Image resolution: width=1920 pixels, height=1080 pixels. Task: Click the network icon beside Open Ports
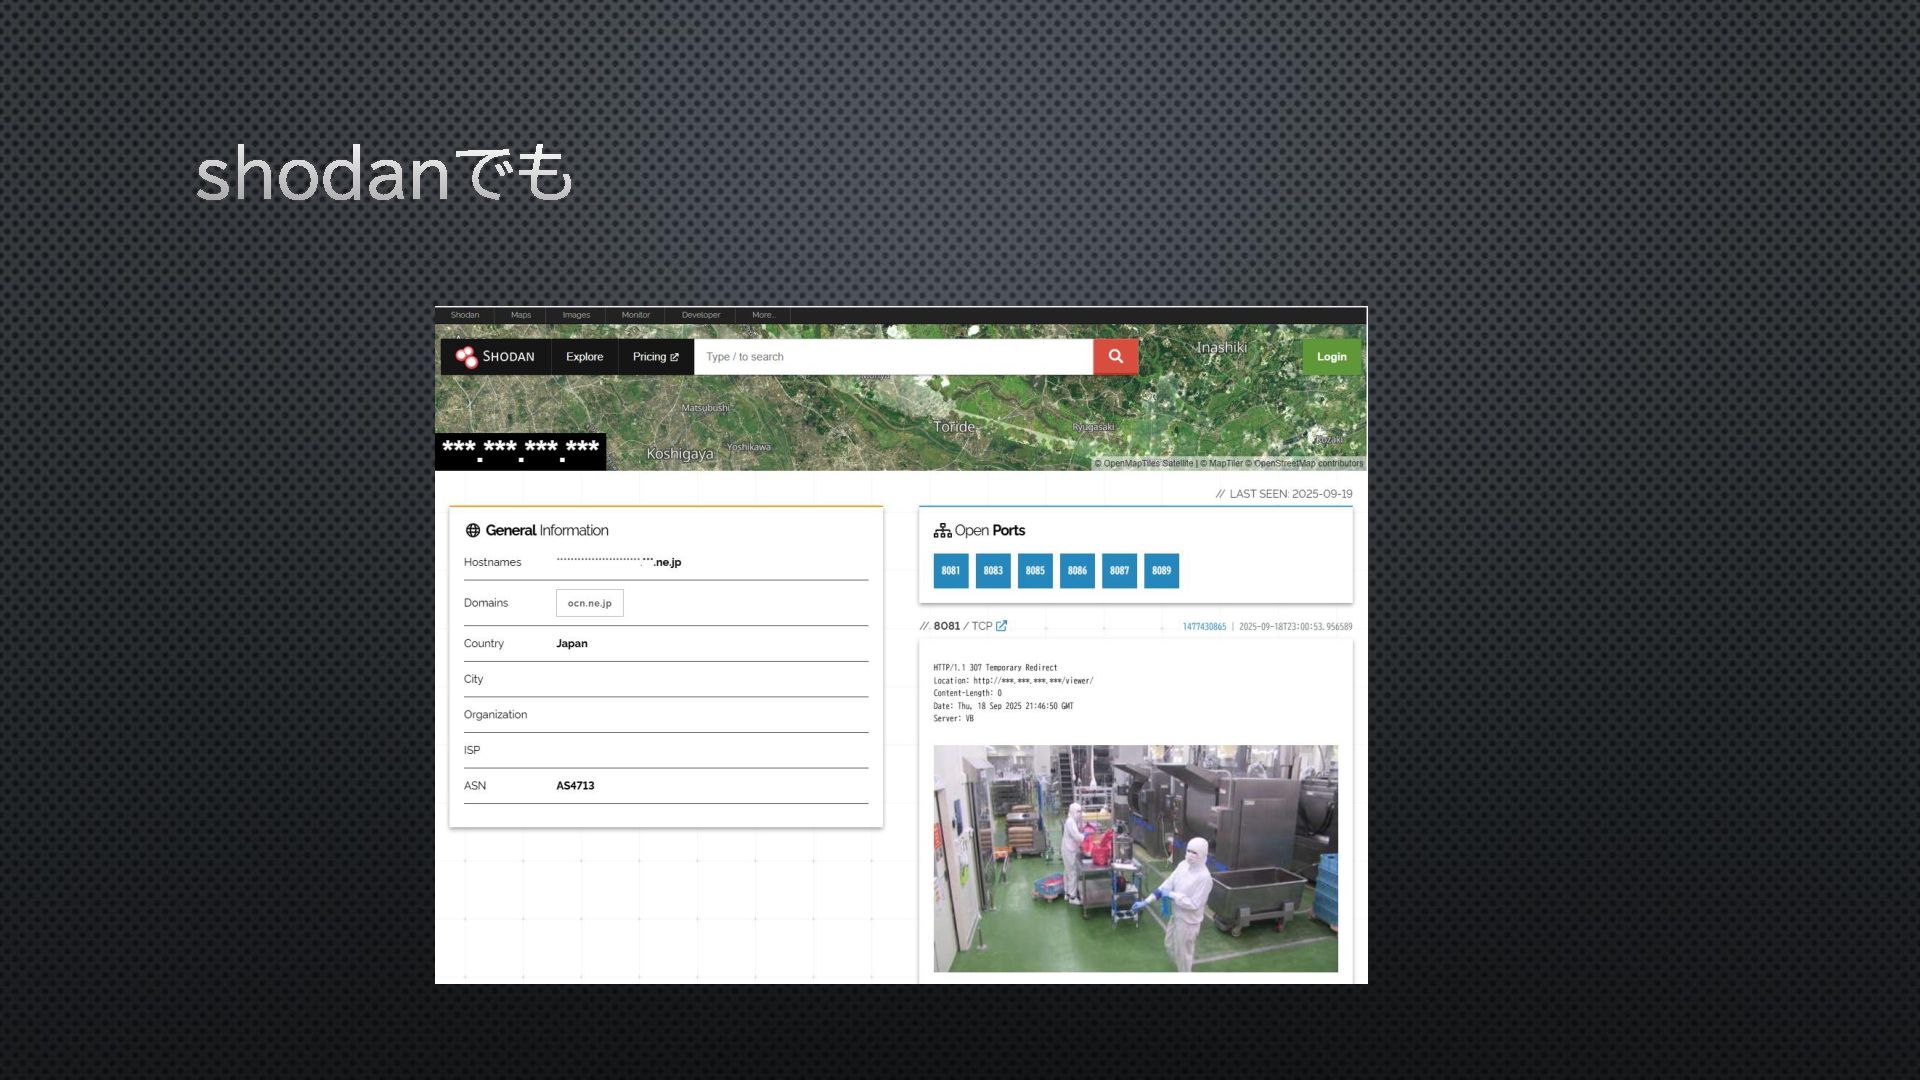coord(942,531)
